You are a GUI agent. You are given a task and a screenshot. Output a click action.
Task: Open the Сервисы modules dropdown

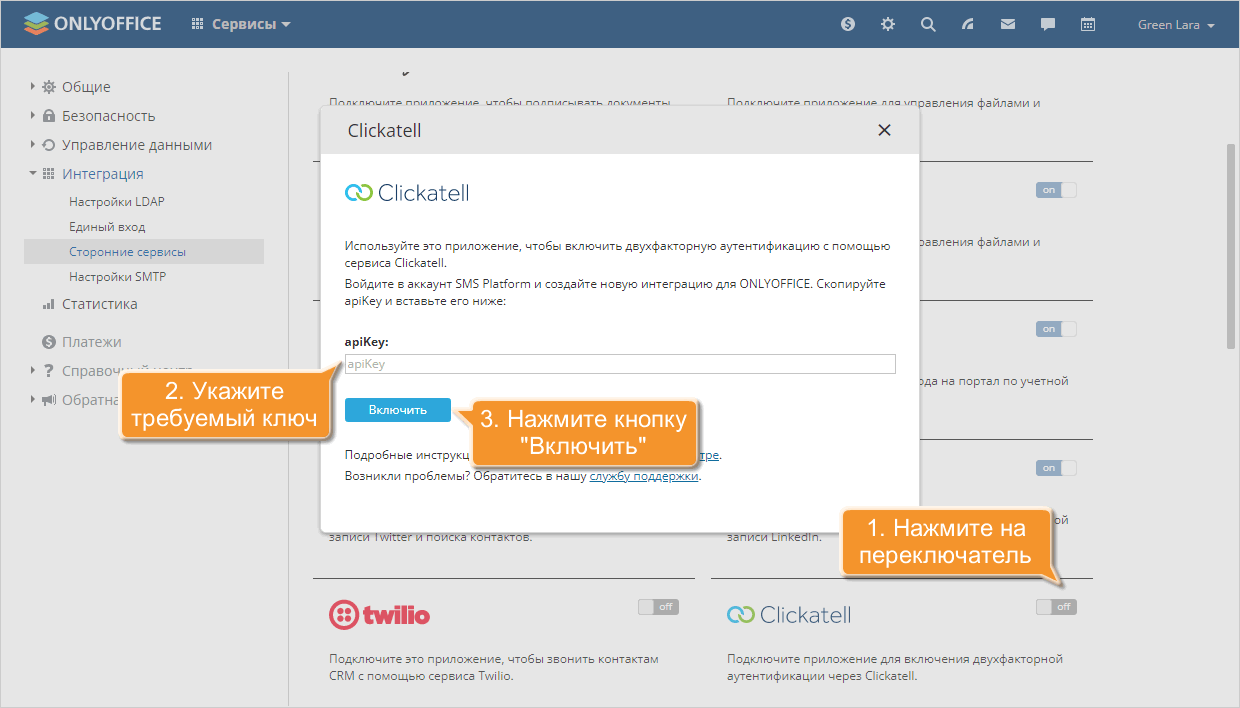click(241, 24)
